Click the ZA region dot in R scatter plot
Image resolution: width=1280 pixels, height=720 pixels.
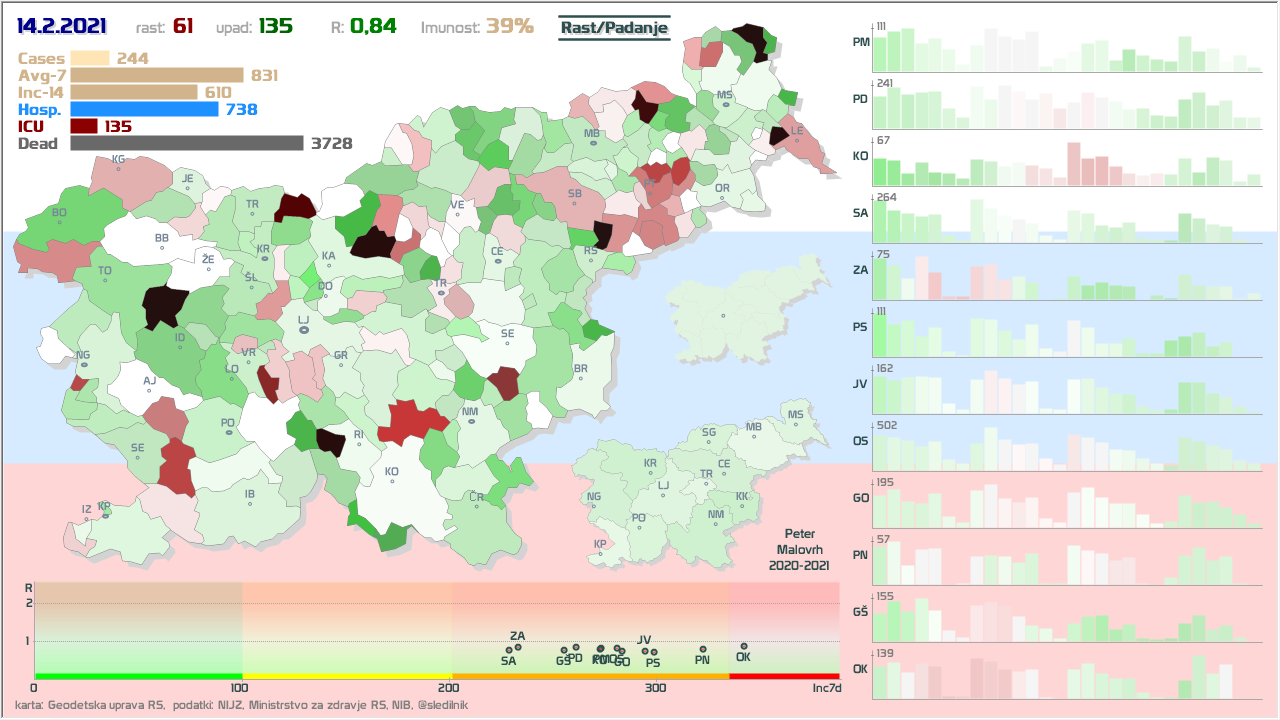tap(517, 647)
